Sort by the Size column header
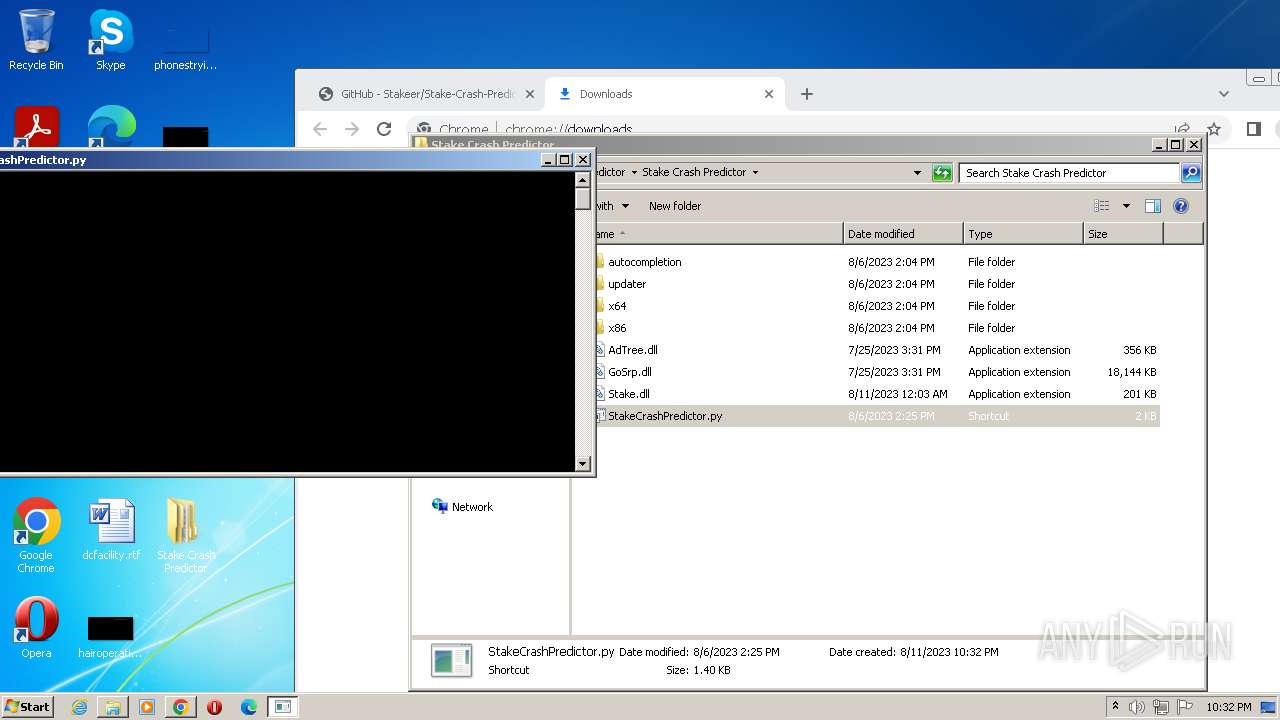1280x720 pixels. click(x=1123, y=234)
